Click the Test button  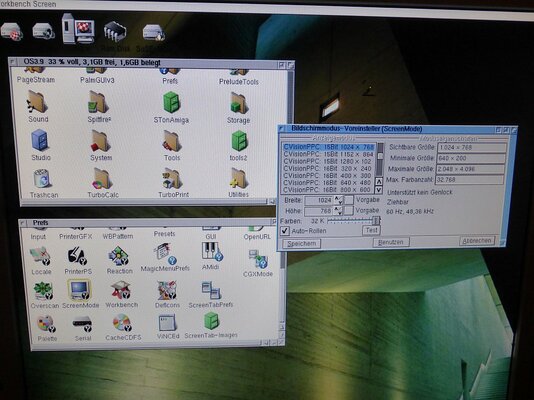[371, 230]
